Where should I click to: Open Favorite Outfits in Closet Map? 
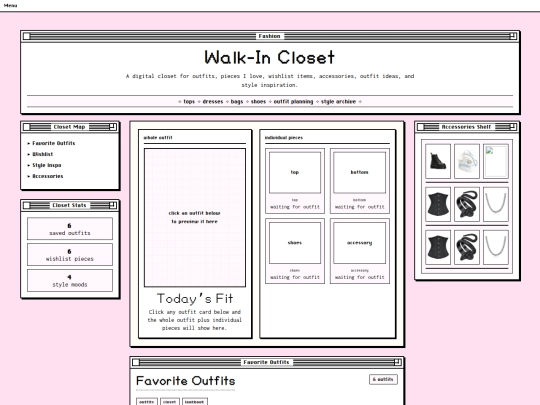53,143
